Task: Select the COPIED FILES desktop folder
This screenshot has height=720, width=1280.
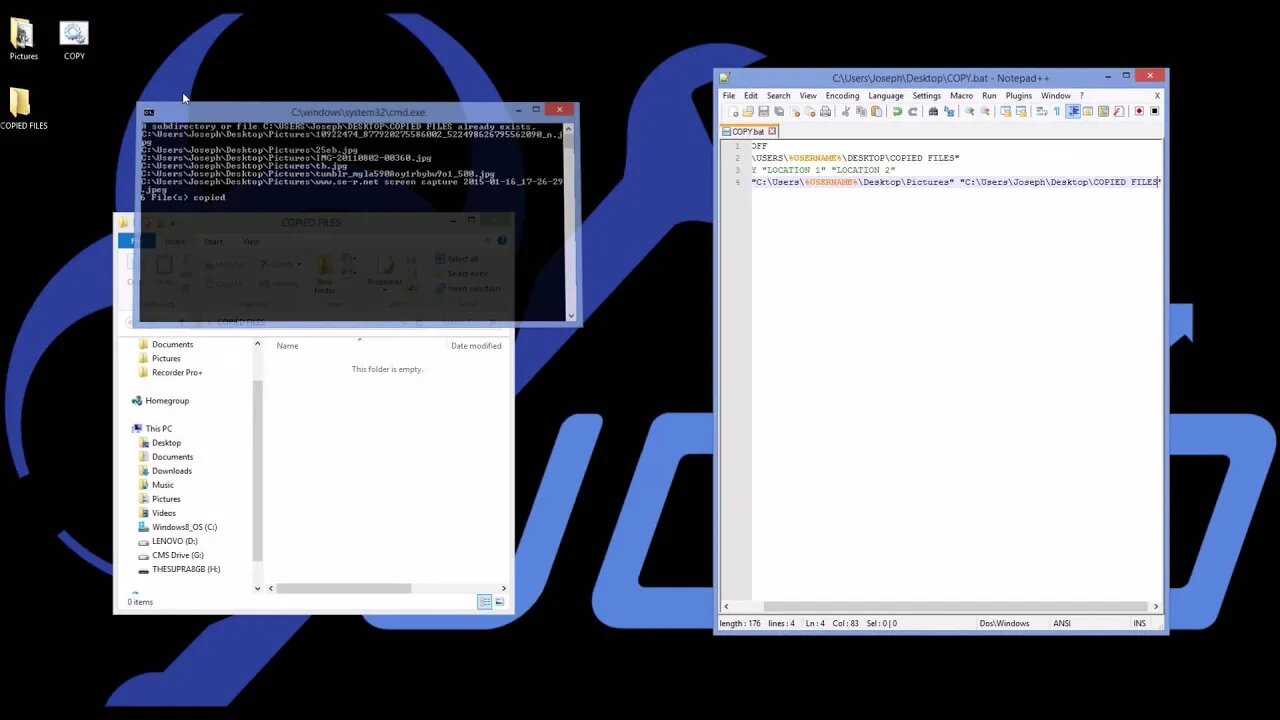Action: click(x=23, y=109)
